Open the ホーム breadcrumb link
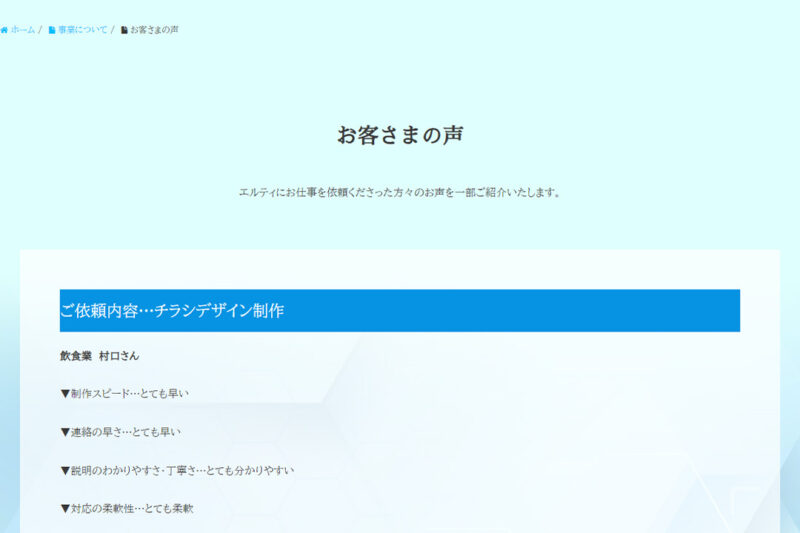This screenshot has height=533, width=800. 22,30
